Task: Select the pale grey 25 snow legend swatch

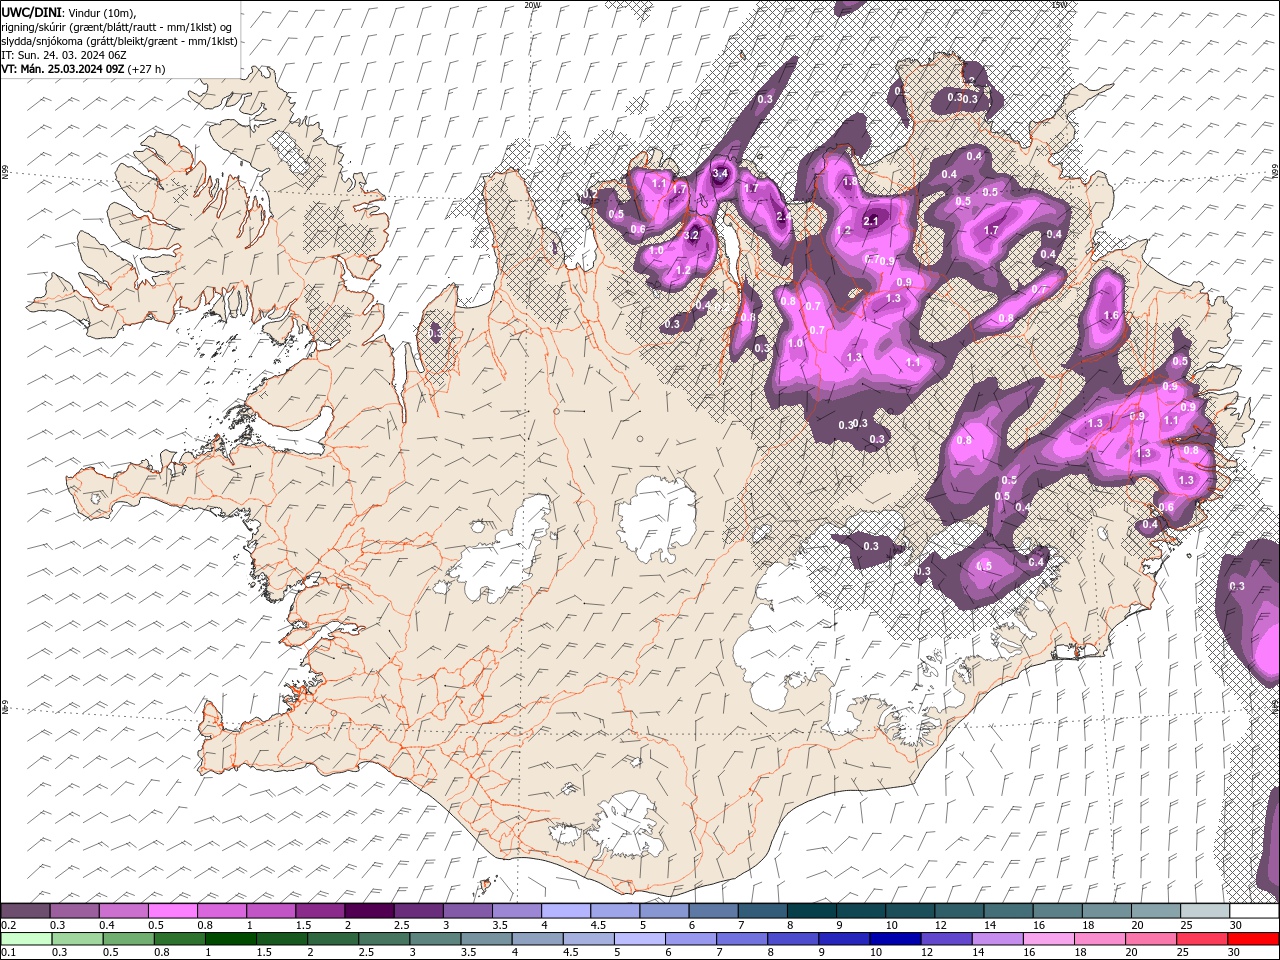Action: coord(1204,911)
